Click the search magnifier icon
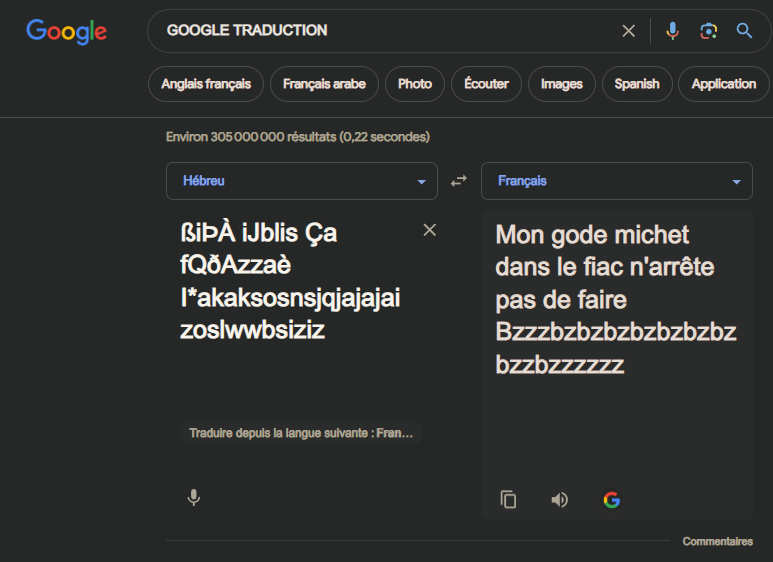This screenshot has height=562, width=773. point(744,31)
